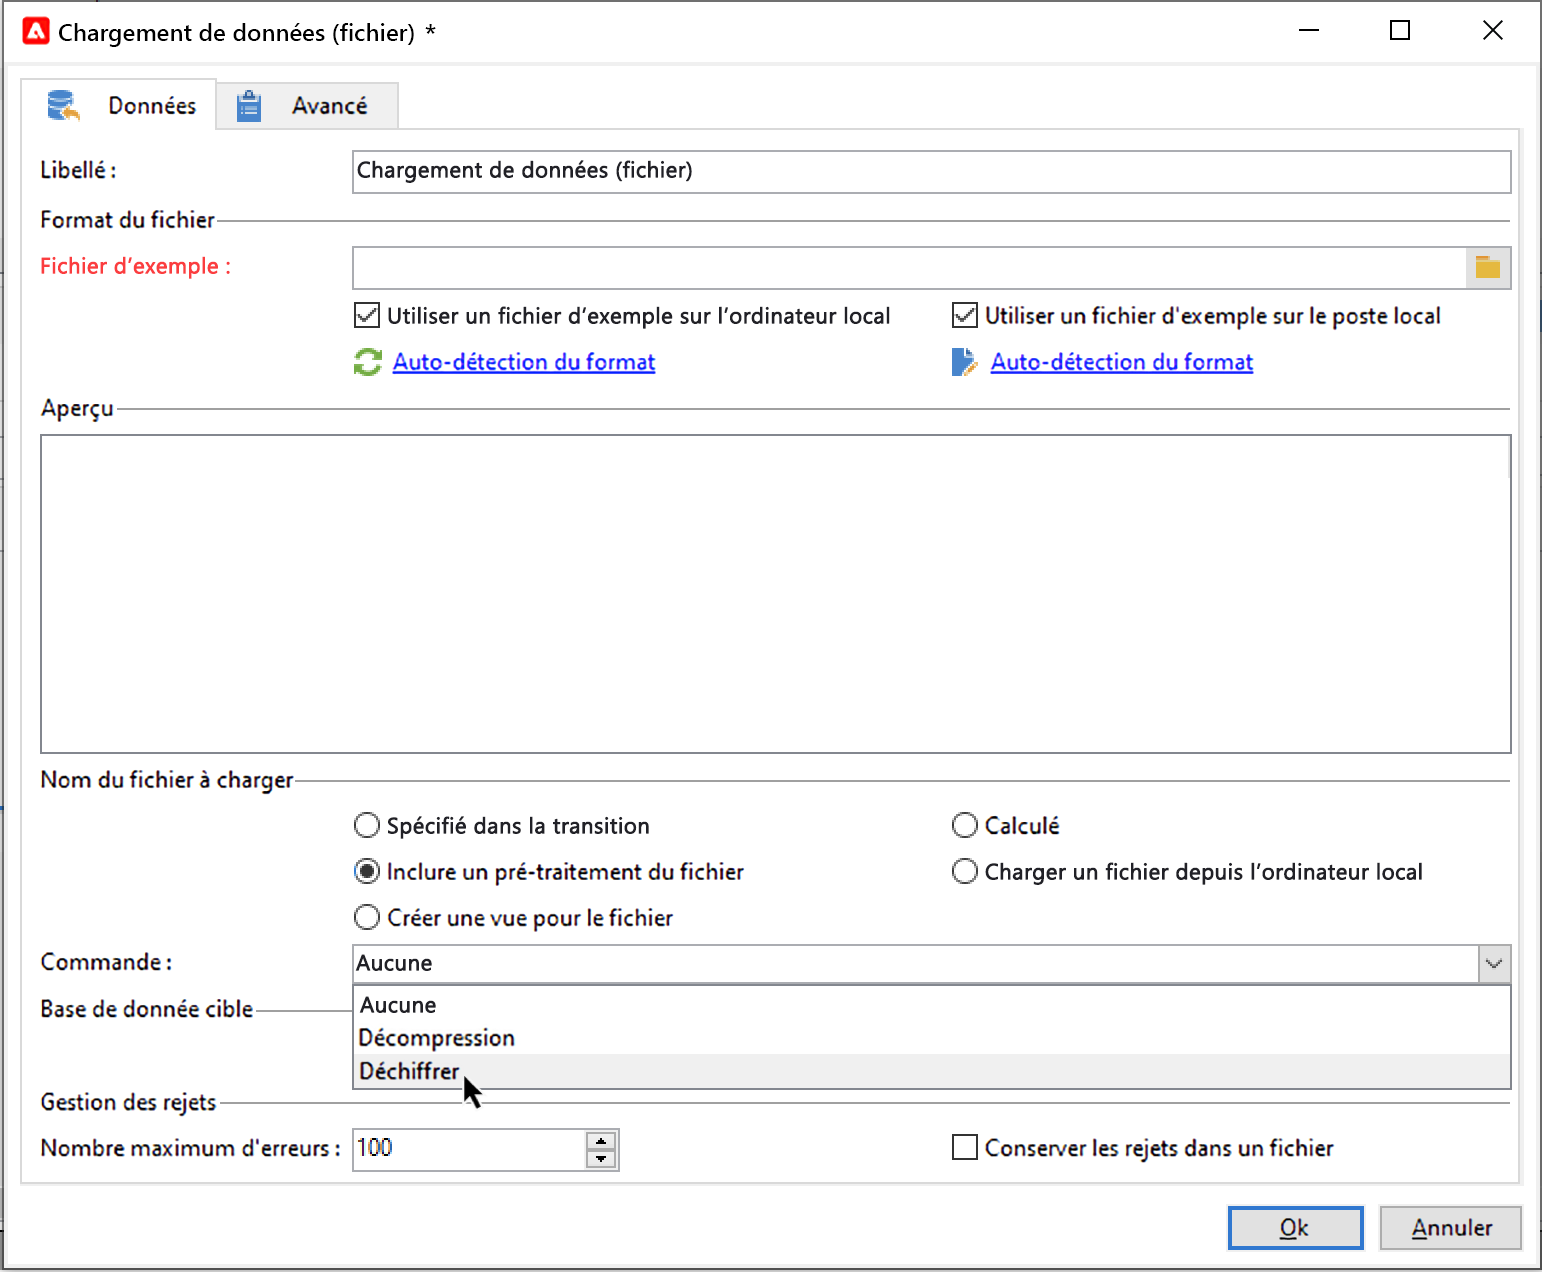Choose 'Décompression' from the Commande list

[x=931, y=1038]
